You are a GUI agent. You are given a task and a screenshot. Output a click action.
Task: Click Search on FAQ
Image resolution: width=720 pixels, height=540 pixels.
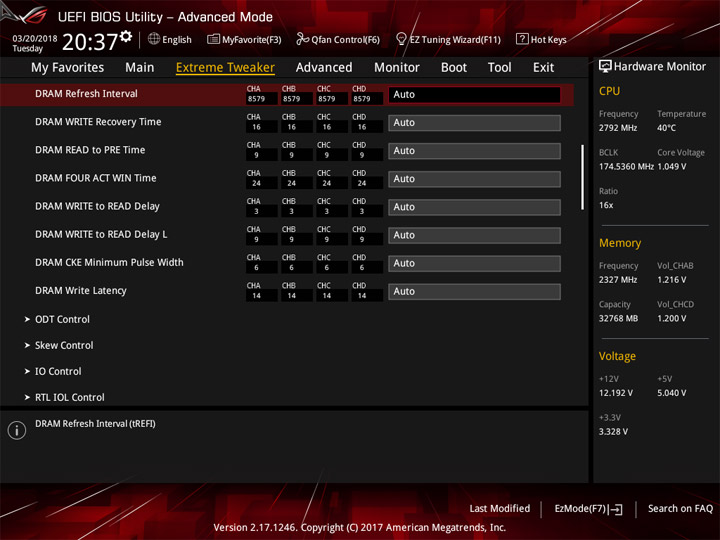click(680, 508)
